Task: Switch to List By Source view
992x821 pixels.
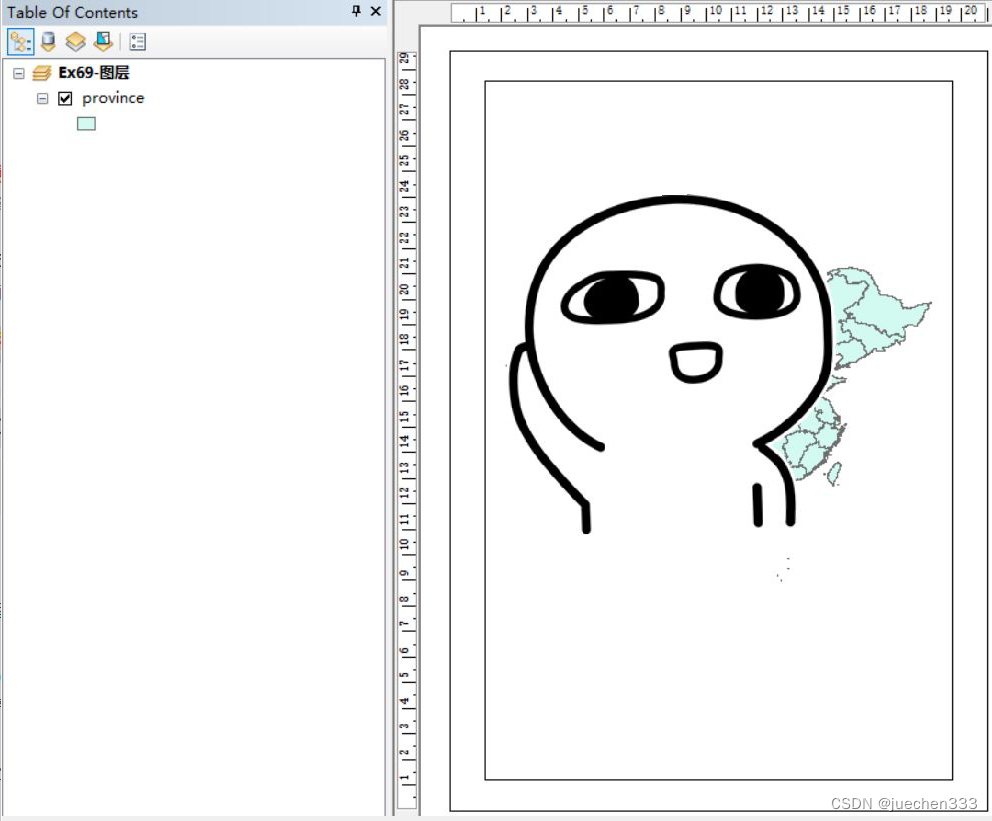Action: 48,42
